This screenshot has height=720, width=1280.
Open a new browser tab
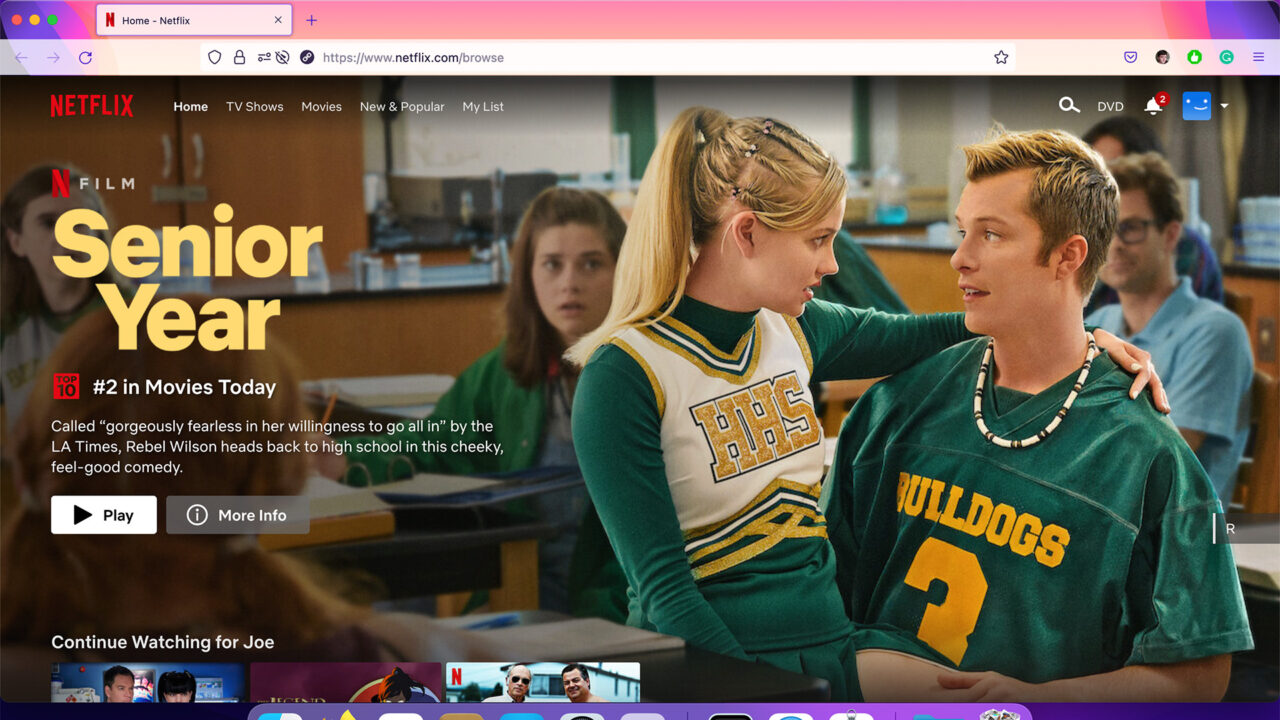click(311, 20)
